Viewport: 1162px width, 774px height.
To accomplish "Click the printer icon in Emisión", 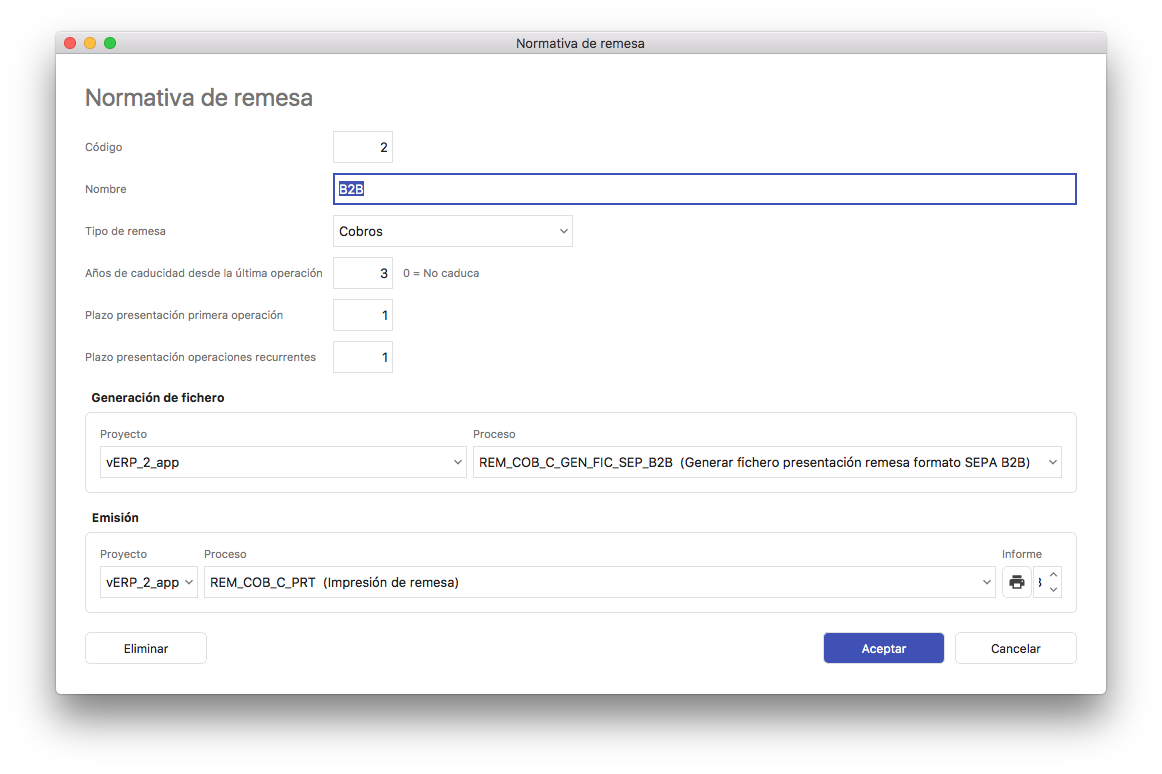I will (x=1016, y=582).
